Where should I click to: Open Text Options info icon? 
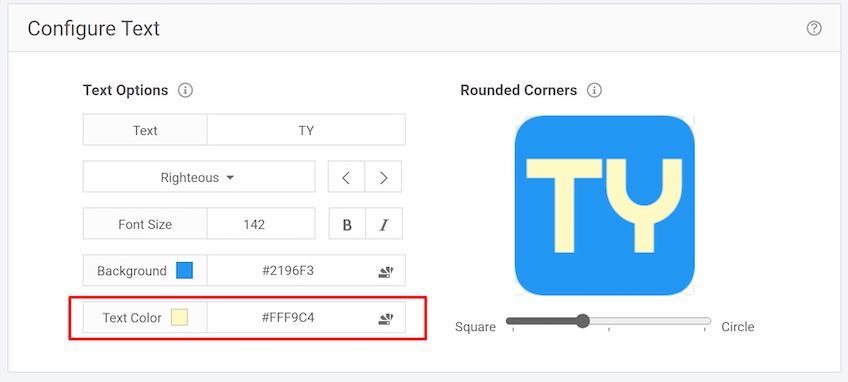click(186, 90)
